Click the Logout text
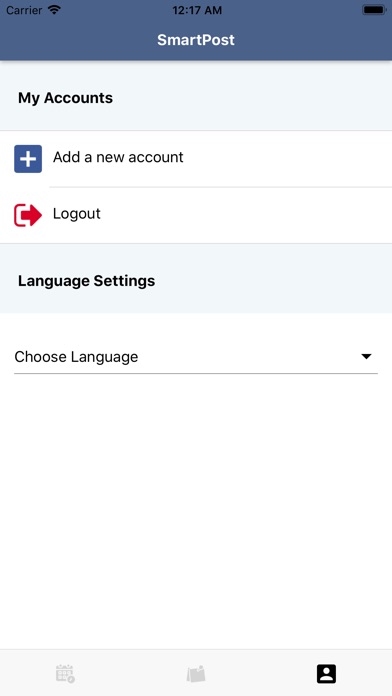392x696 pixels. pos(77,214)
